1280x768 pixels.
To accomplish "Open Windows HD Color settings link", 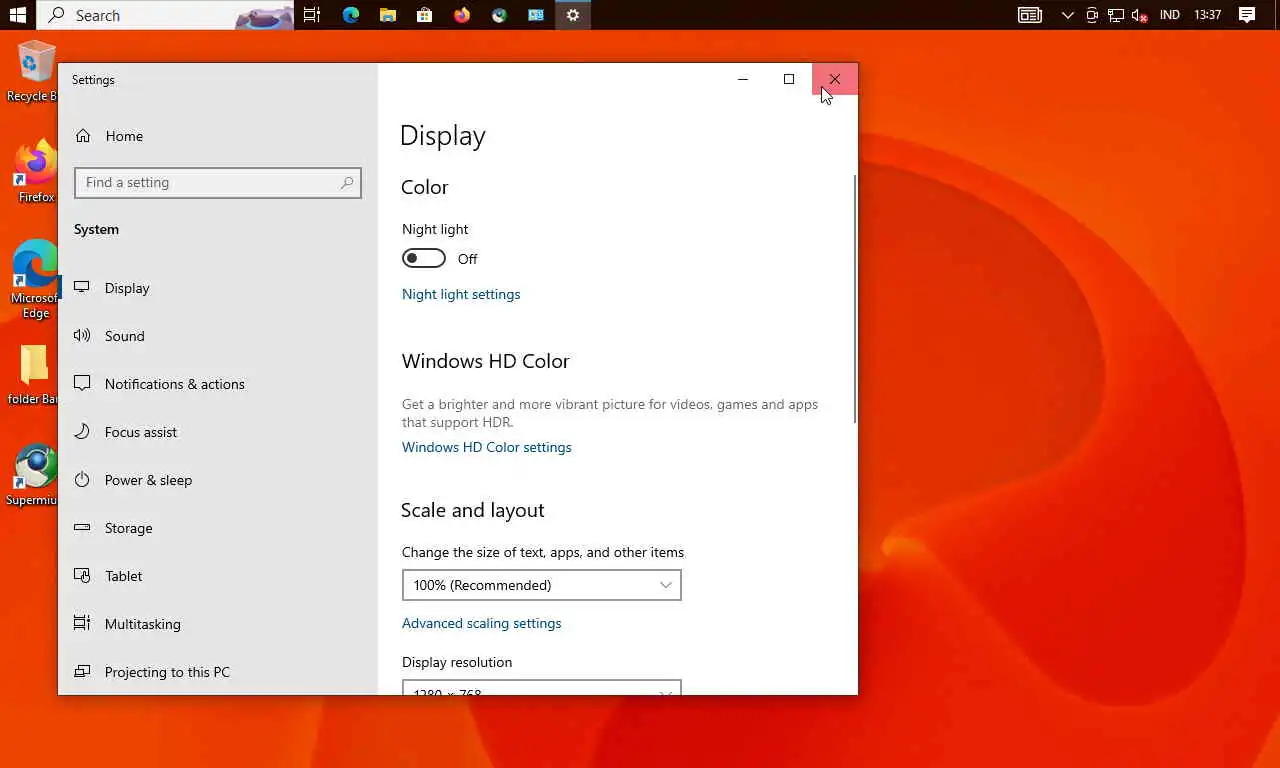I will (x=487, y=447).
